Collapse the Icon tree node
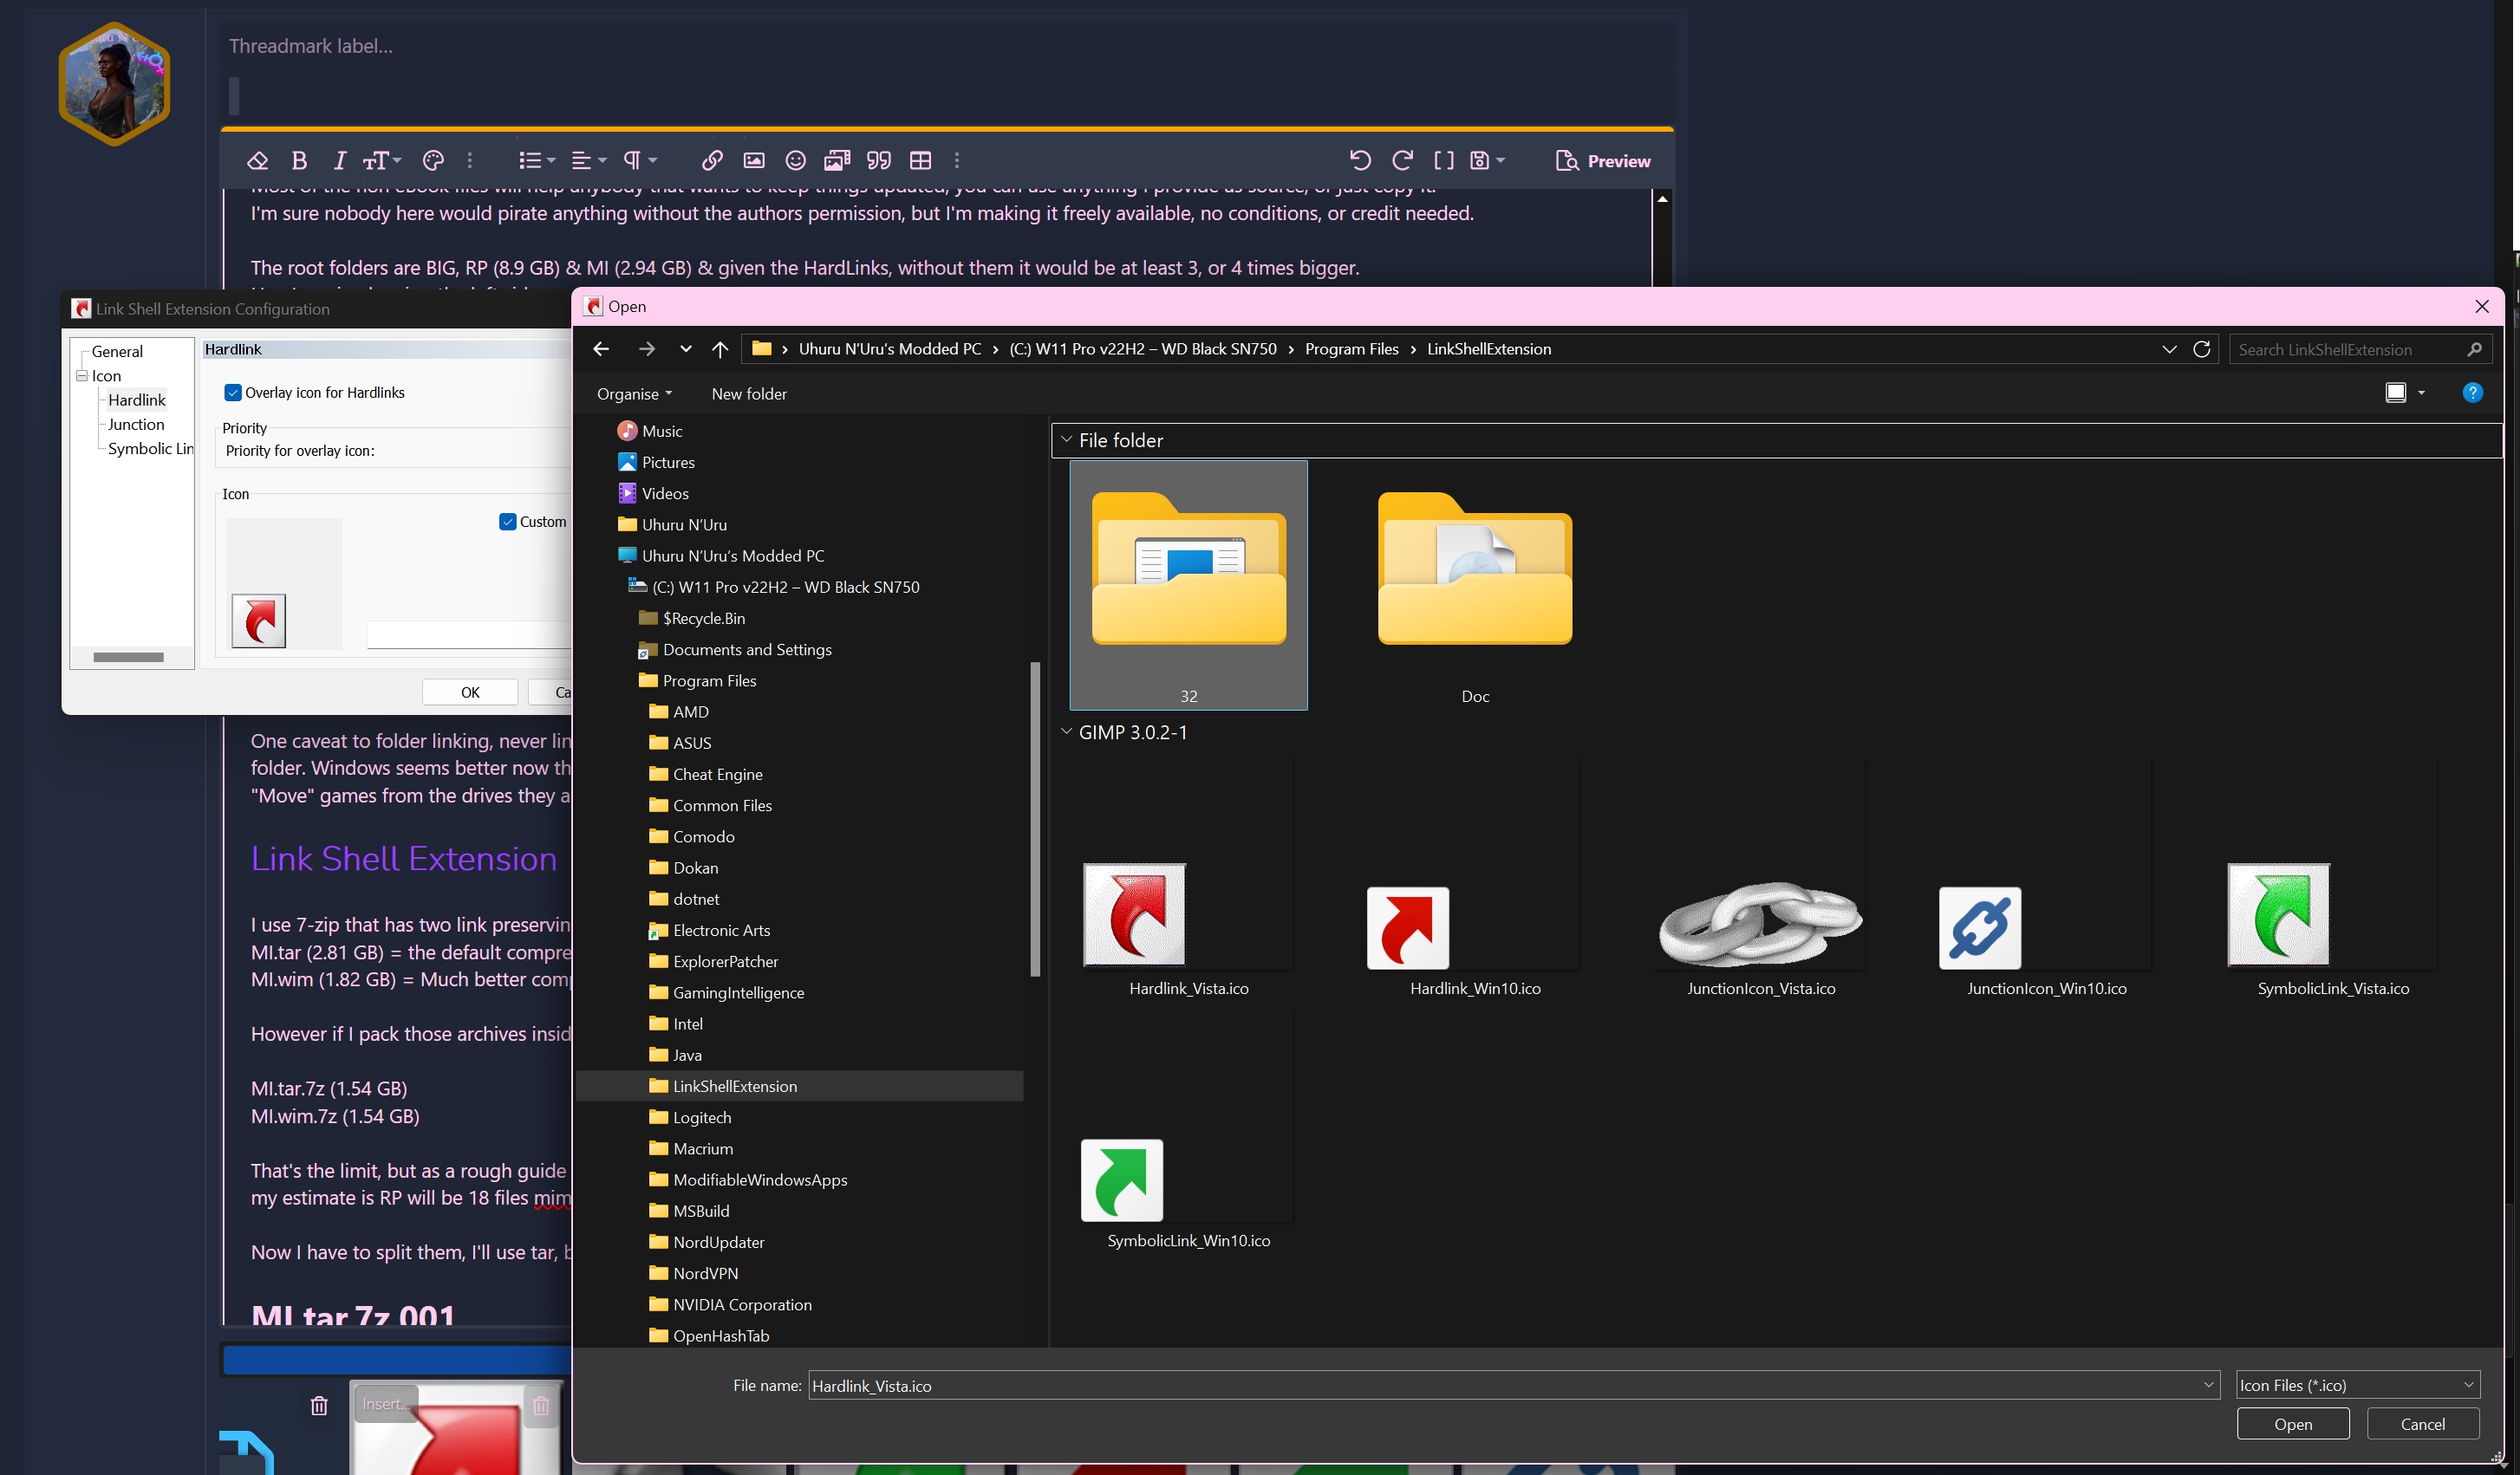Viewport: 2520px width, 1475px height. tap(82, 376)
